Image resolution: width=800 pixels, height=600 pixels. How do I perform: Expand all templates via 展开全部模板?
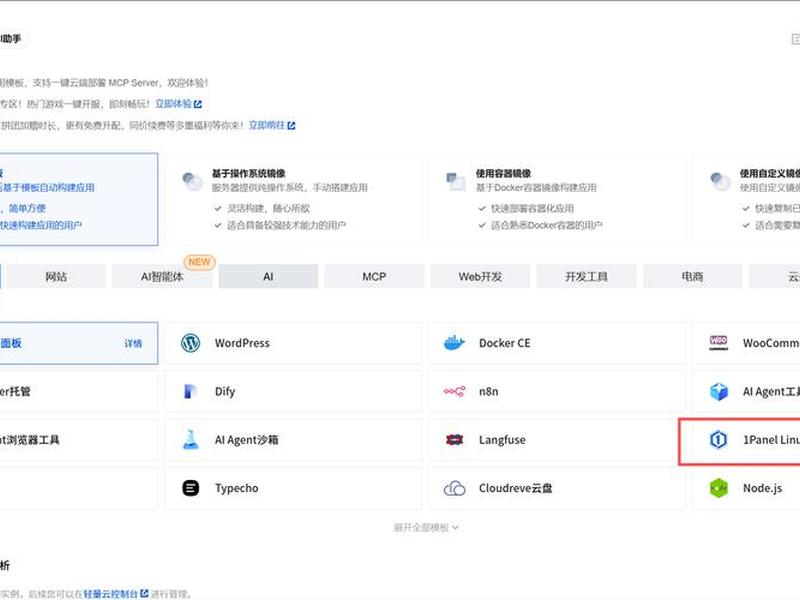tap(426, 528)
